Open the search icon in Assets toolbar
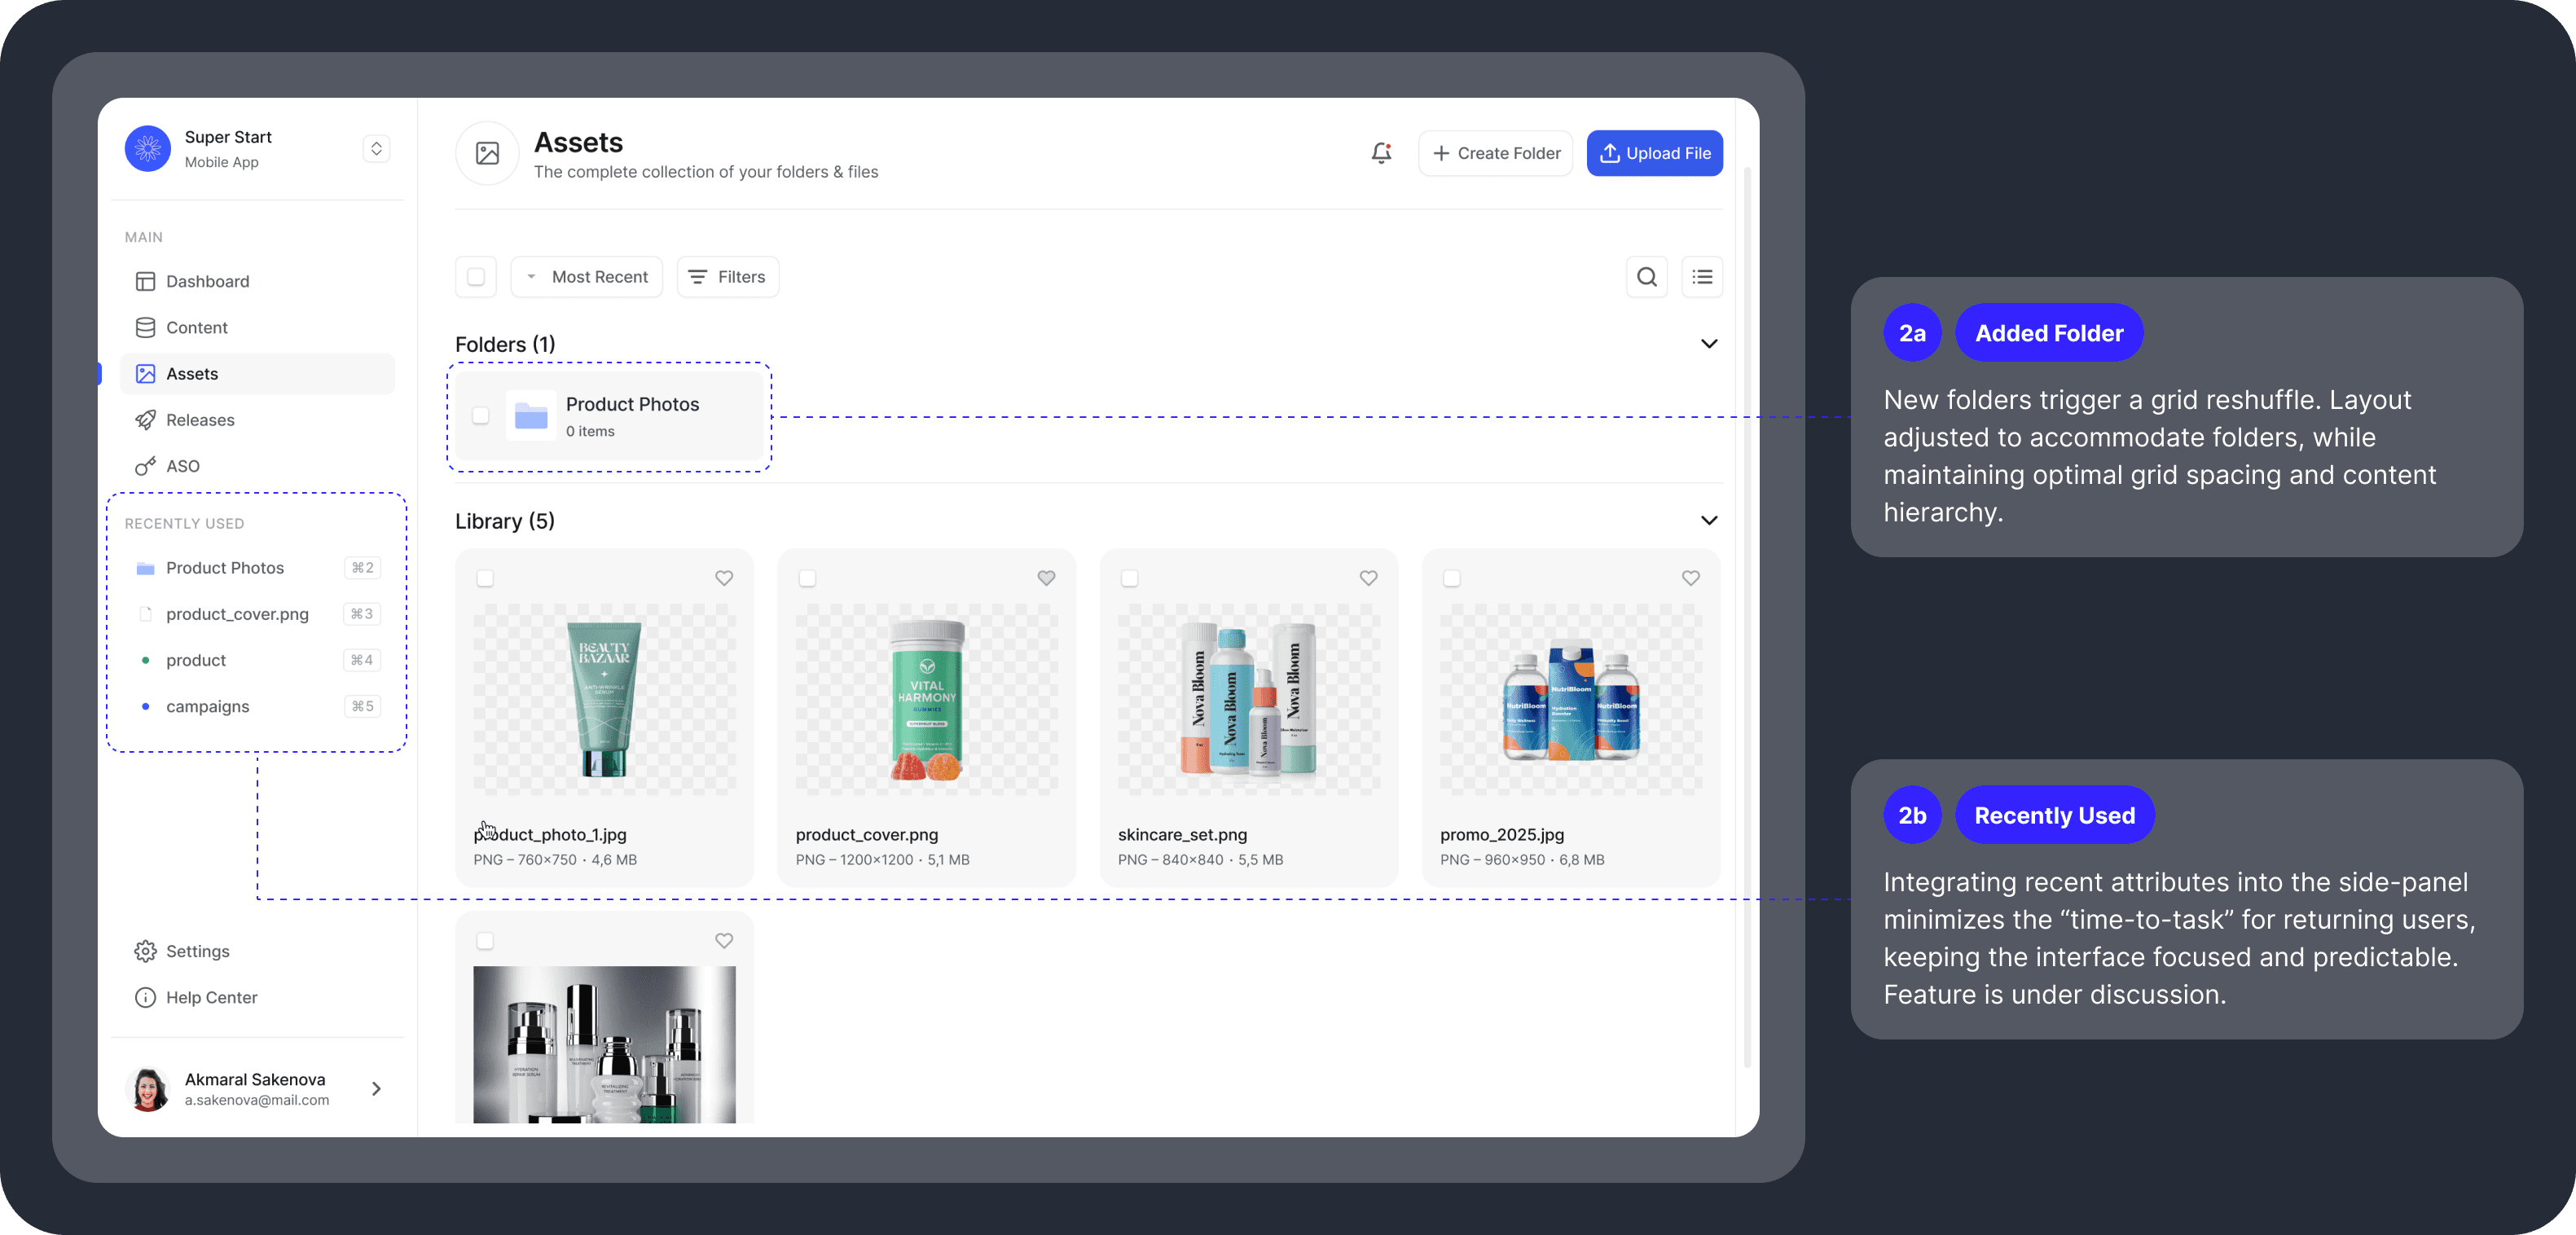 (1647, 277)
